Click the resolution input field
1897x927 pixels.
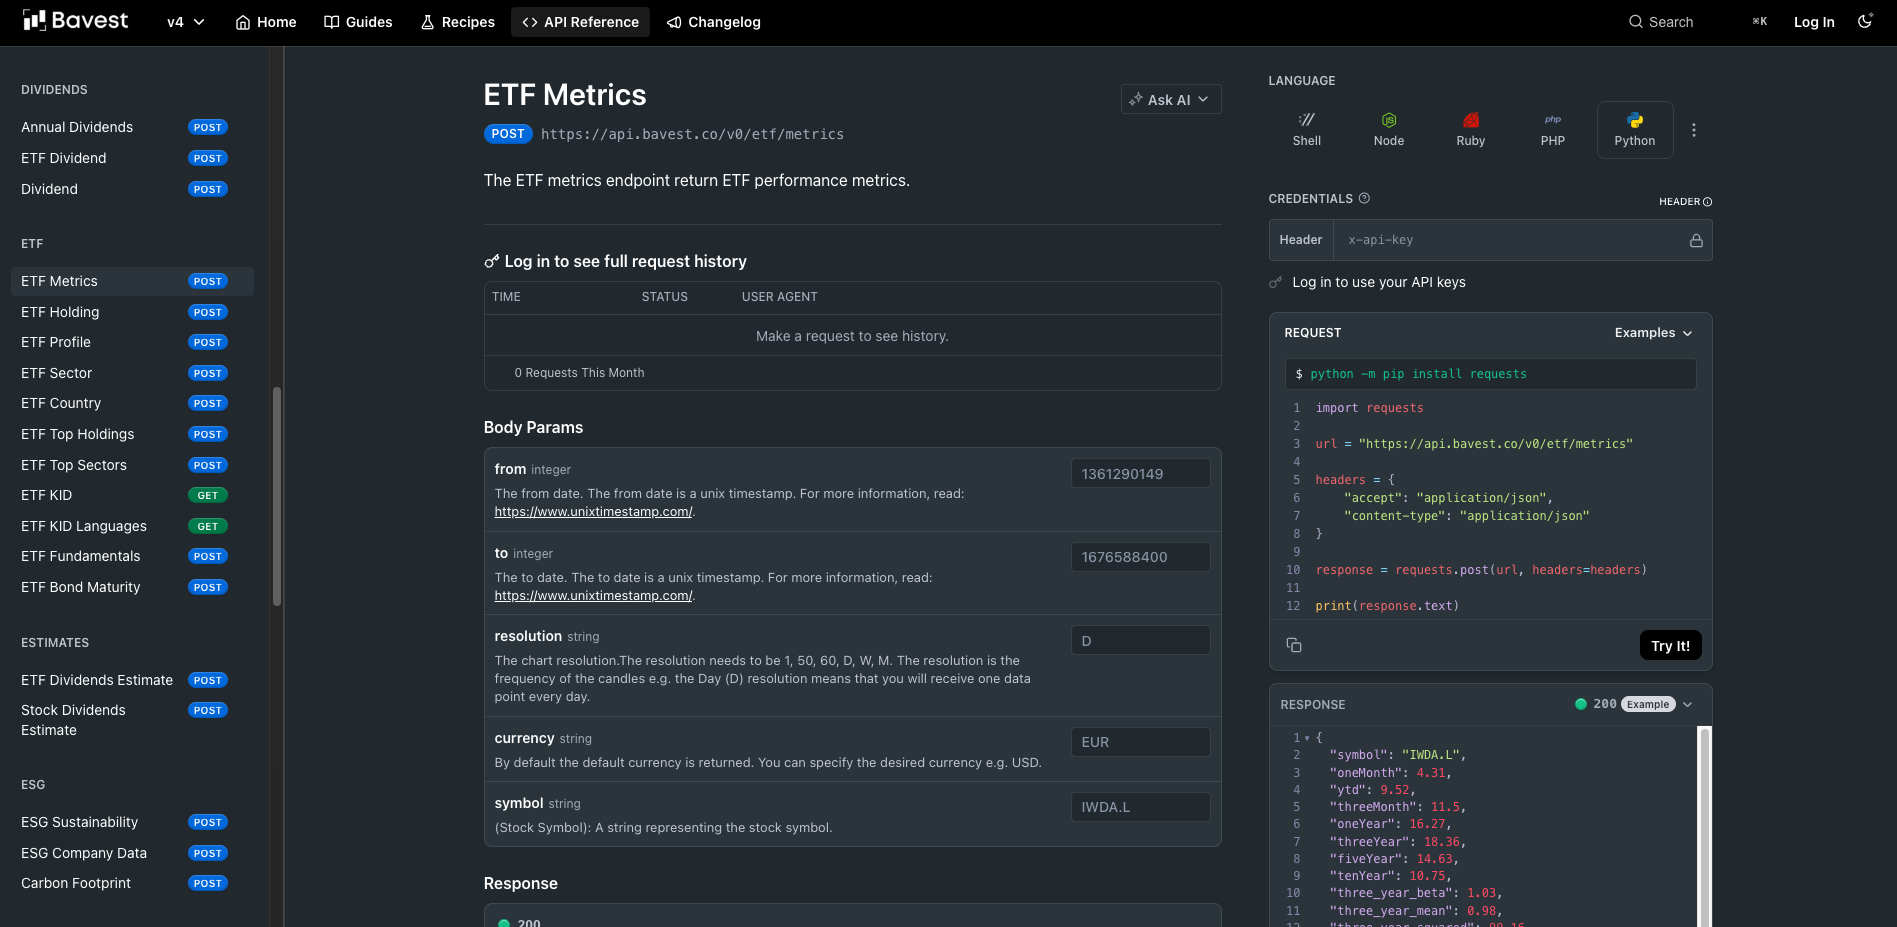click(1140, 641)
